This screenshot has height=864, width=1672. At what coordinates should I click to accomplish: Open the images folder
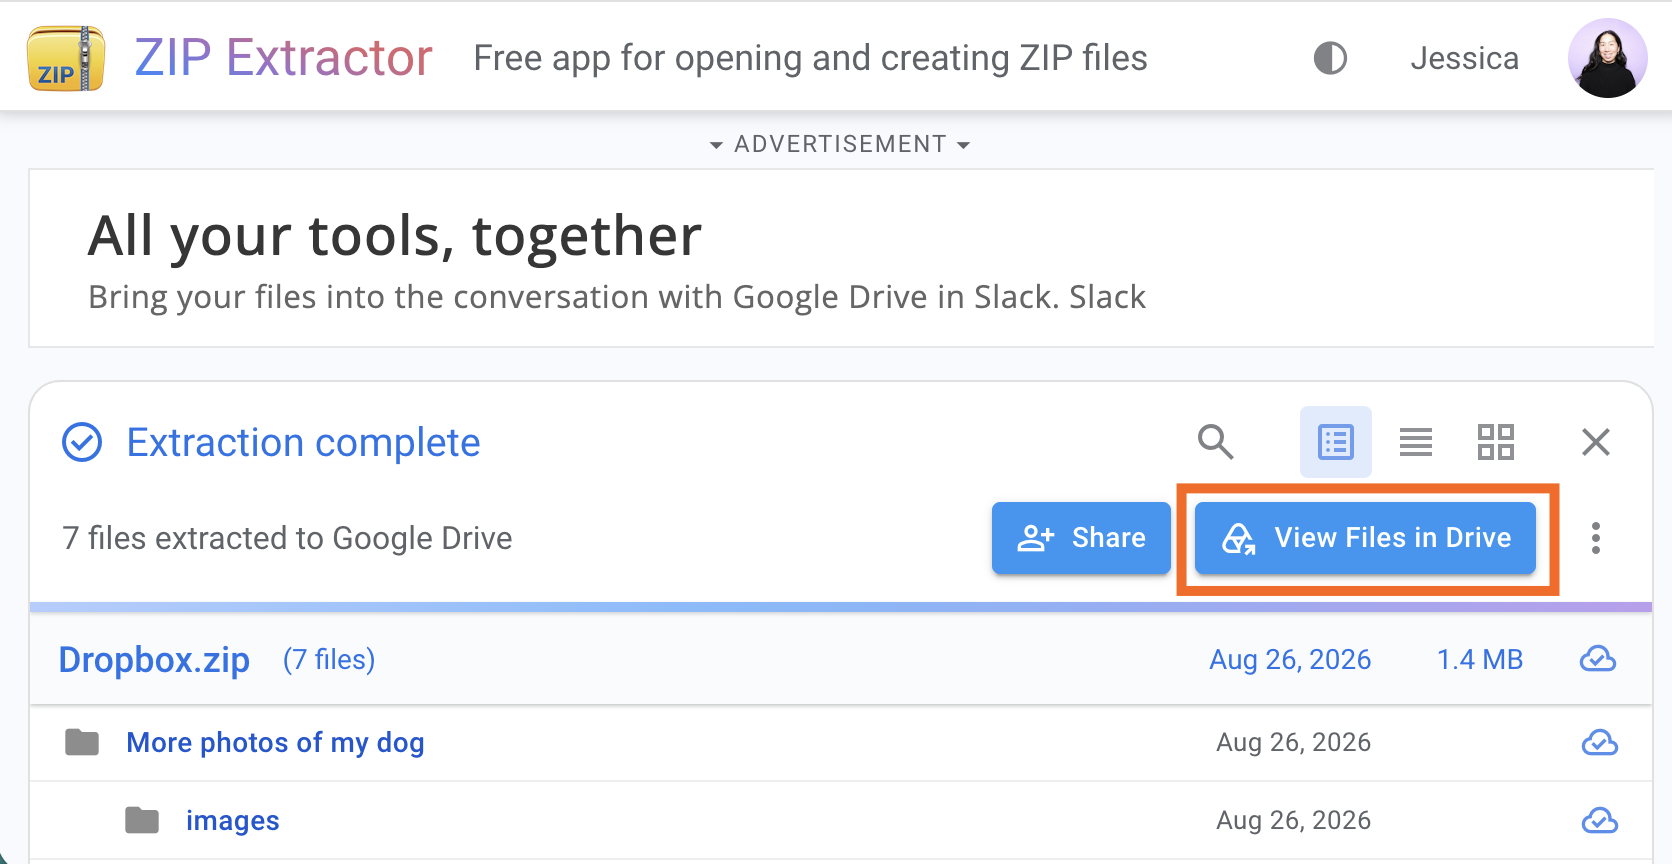coord(233,821)
